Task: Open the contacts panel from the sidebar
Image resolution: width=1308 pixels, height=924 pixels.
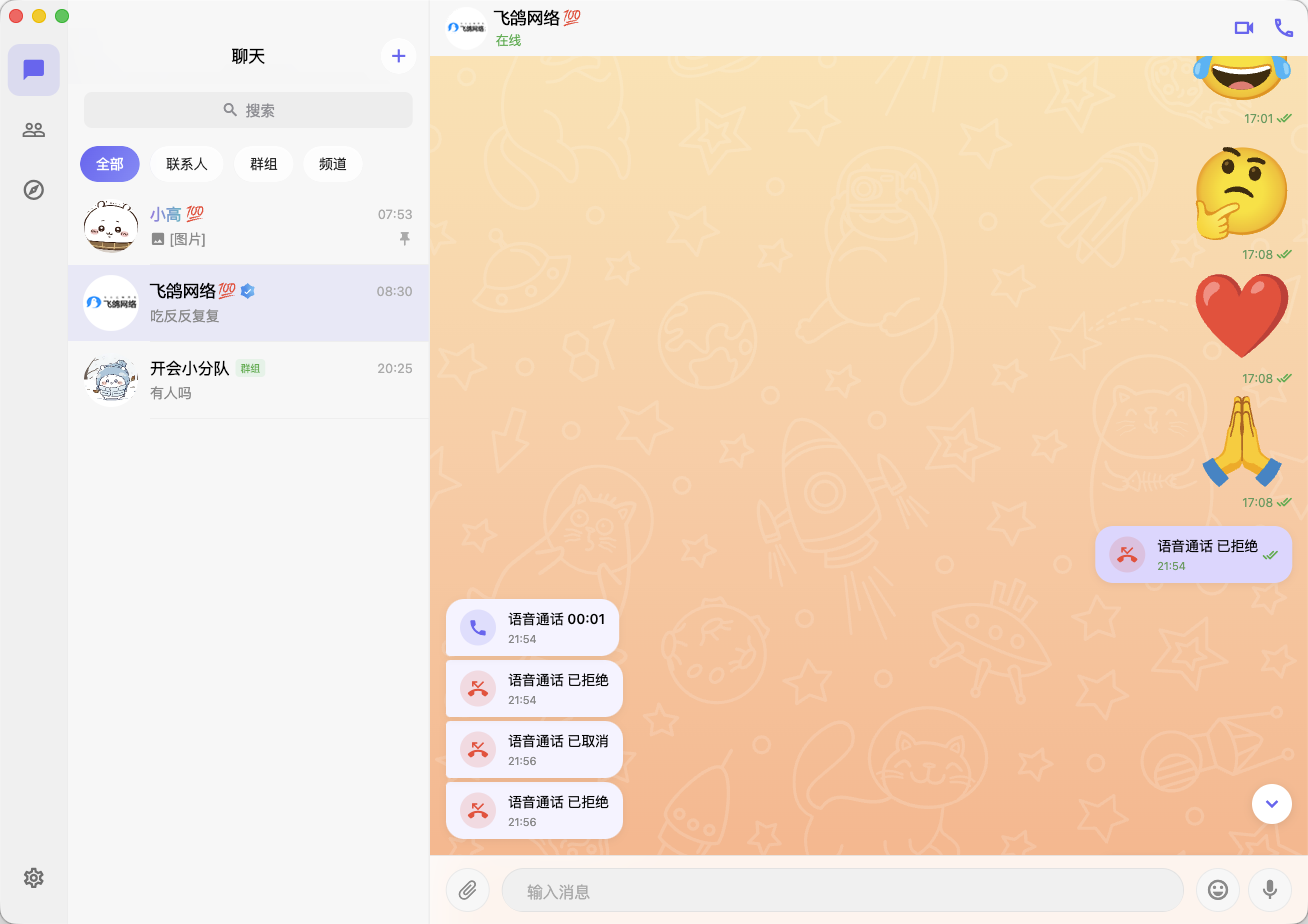Action: (33, 129)
